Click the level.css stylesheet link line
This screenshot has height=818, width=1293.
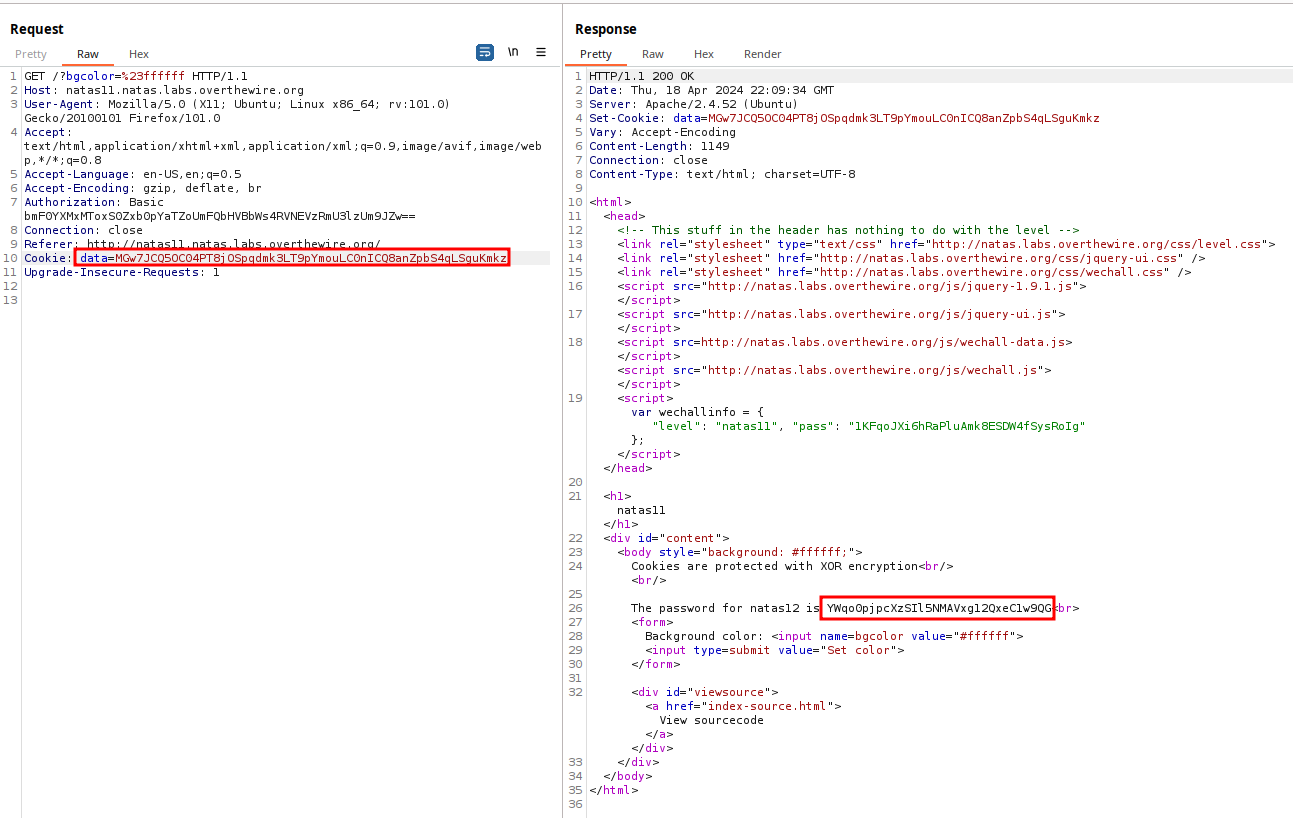tap(946, 244)
